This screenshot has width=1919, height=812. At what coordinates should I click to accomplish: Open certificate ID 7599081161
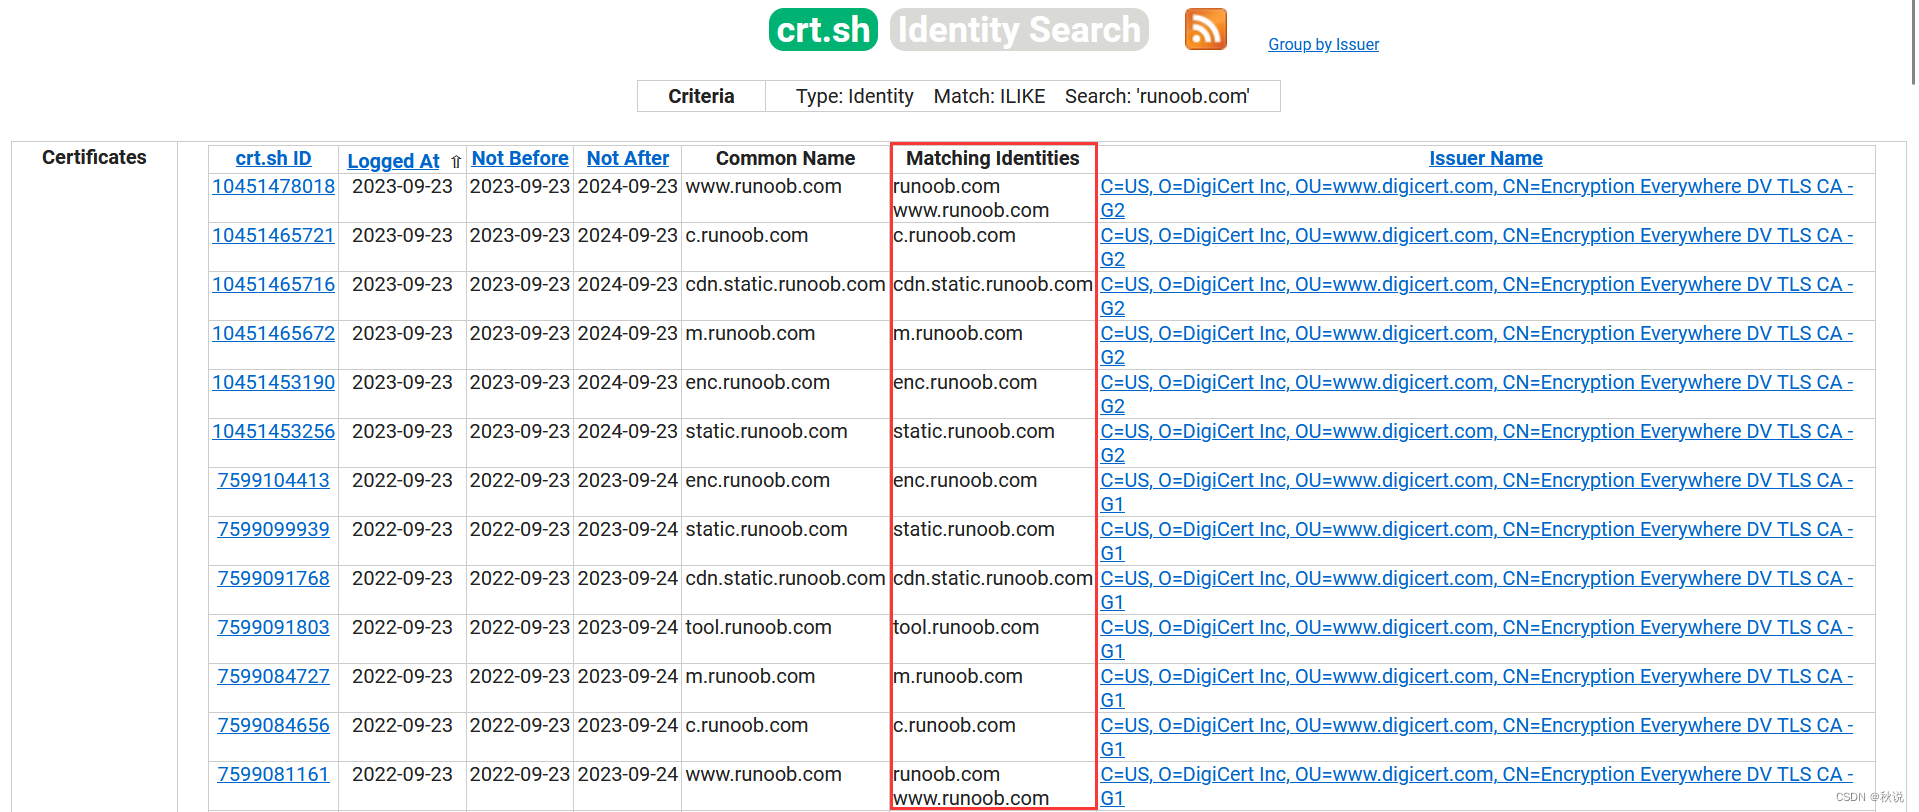[273, 774]
